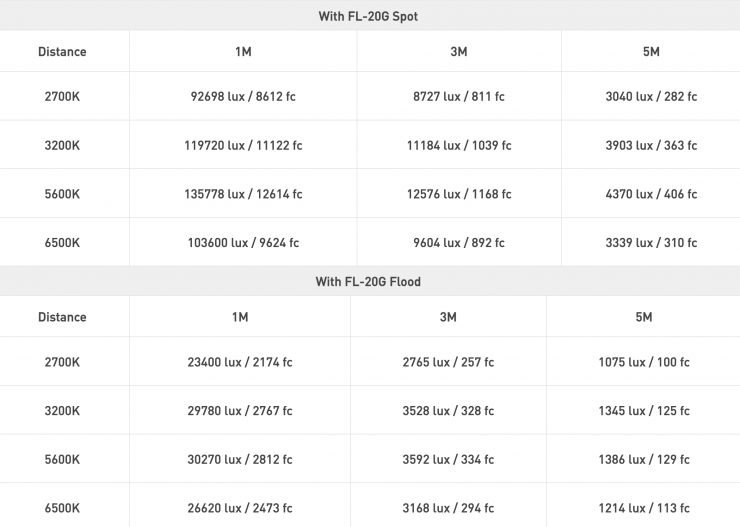Click the 3040 lux / 282 fc cell
740x527 pixels.
(x=651, y=97)
